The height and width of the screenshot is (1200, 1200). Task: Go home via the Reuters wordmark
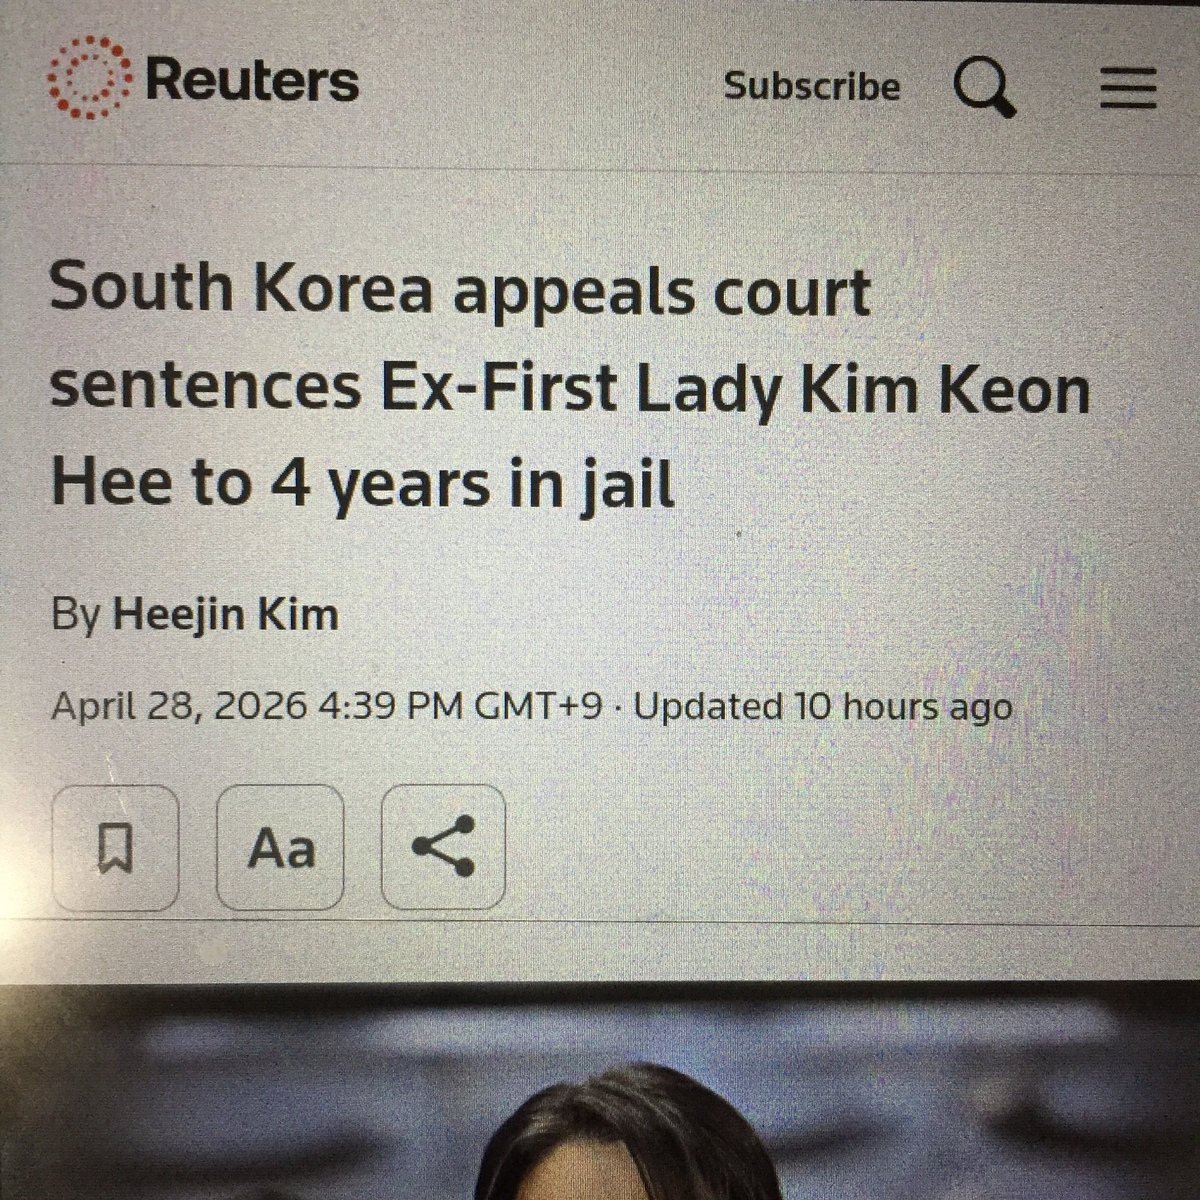coord(252,80)
